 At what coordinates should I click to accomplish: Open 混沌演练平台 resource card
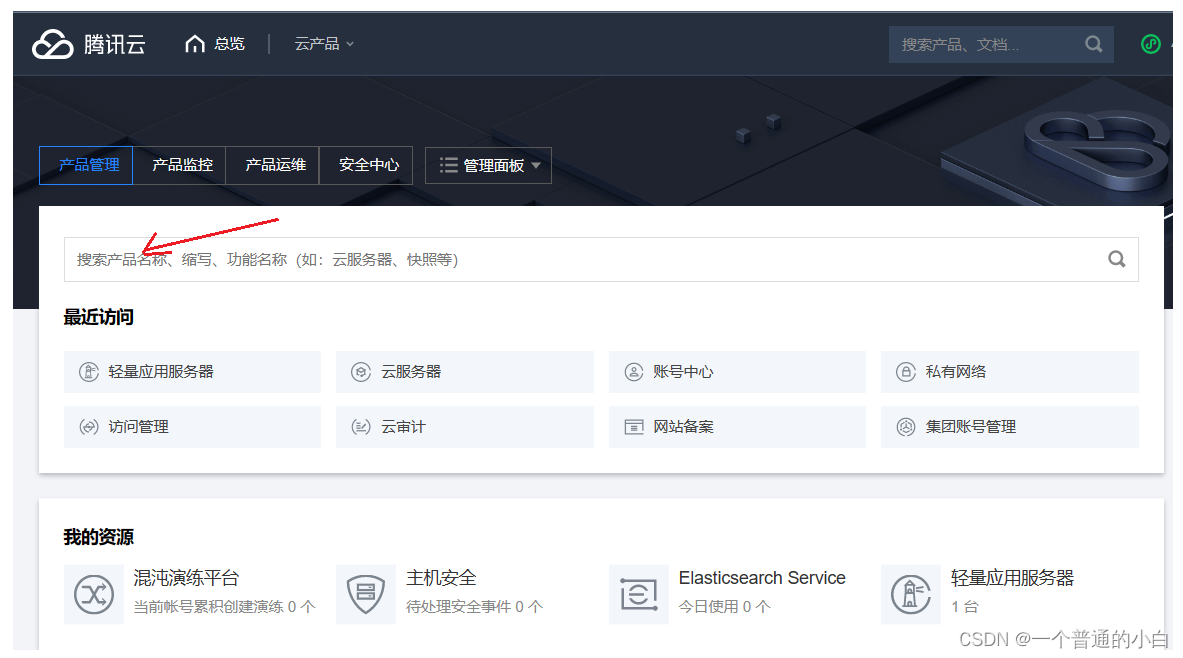click(x=190, y=594)
